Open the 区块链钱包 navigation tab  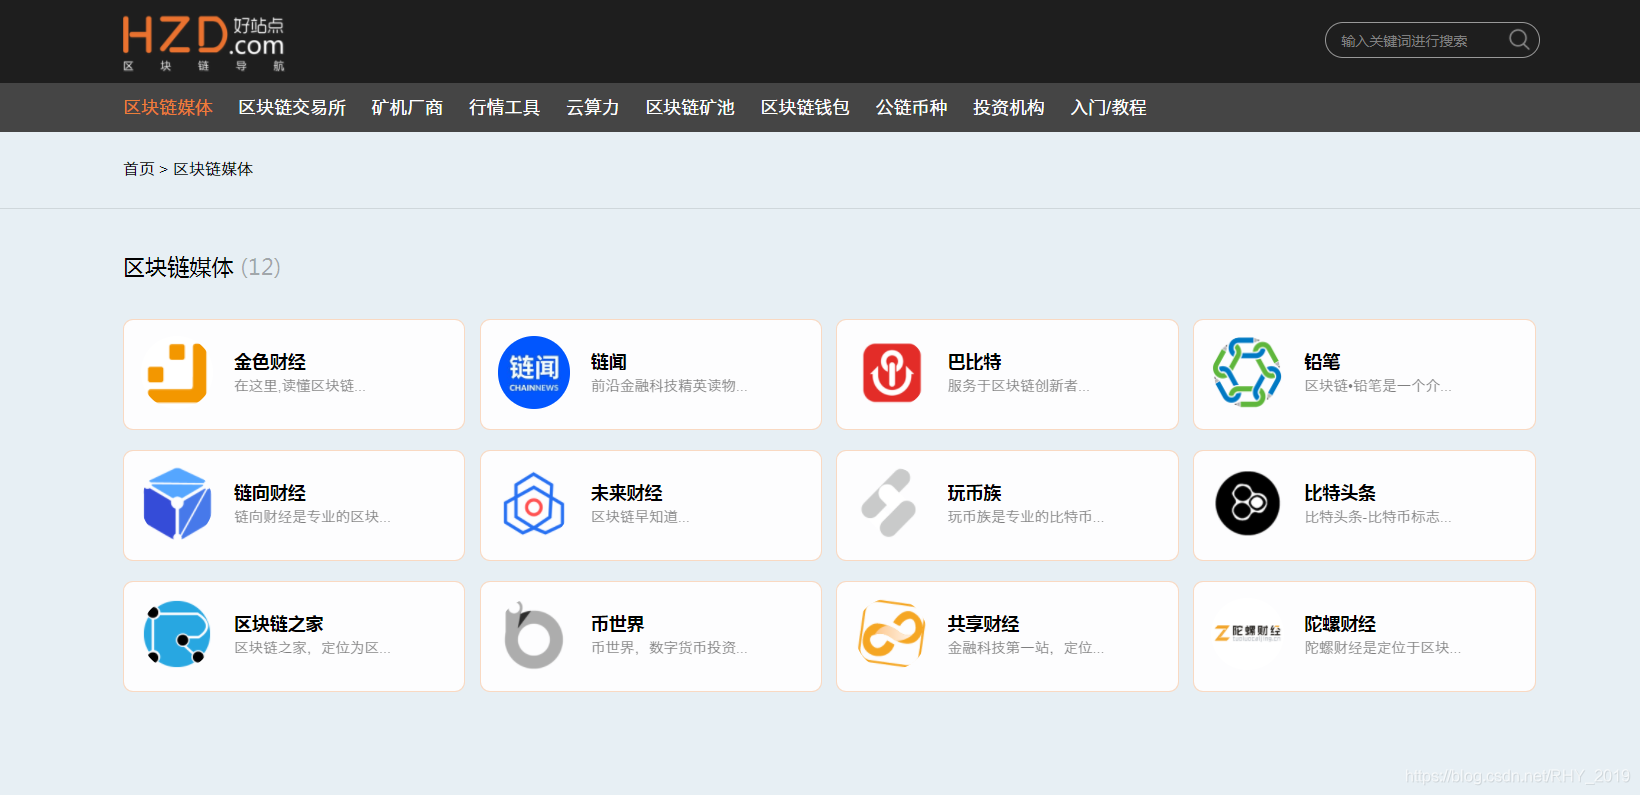click(x=805, y=107)
